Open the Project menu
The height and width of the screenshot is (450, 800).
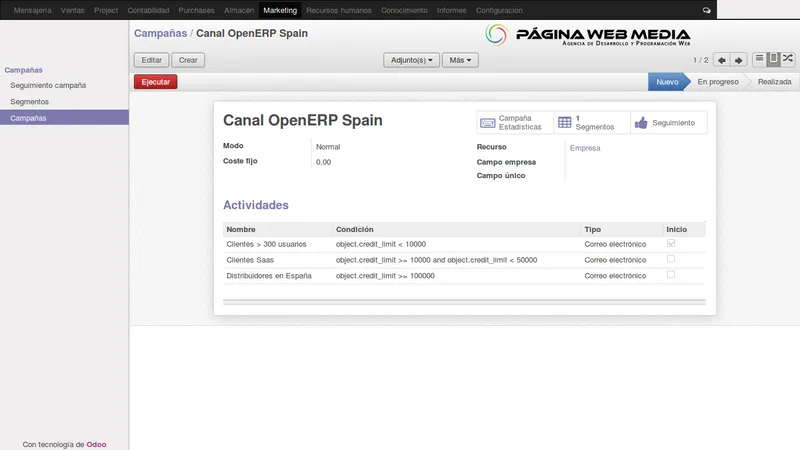tap(106, 10)
